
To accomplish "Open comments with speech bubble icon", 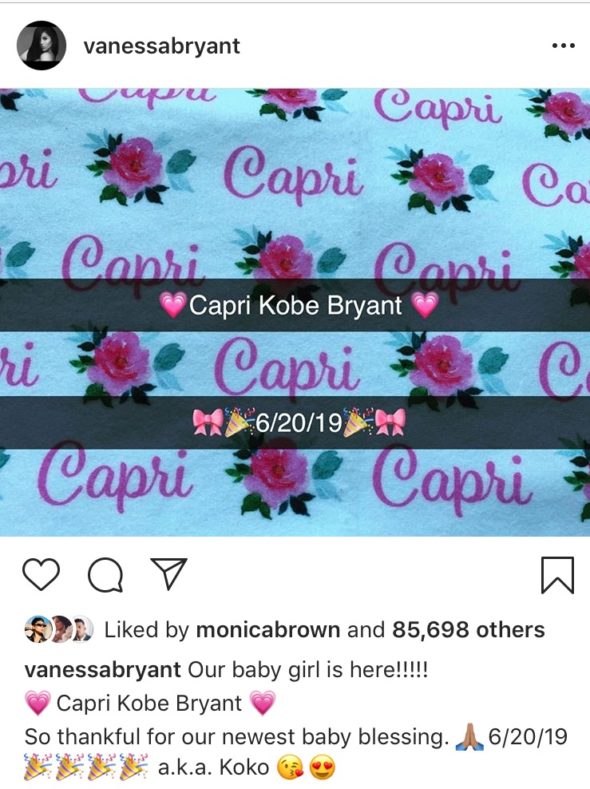I will click(105, 576).
